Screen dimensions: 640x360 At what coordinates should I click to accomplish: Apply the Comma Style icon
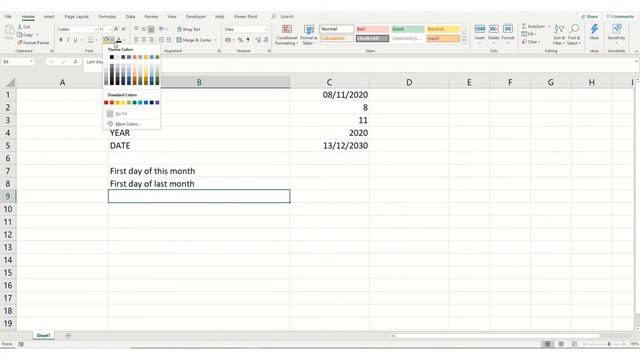tap(248, 40)
